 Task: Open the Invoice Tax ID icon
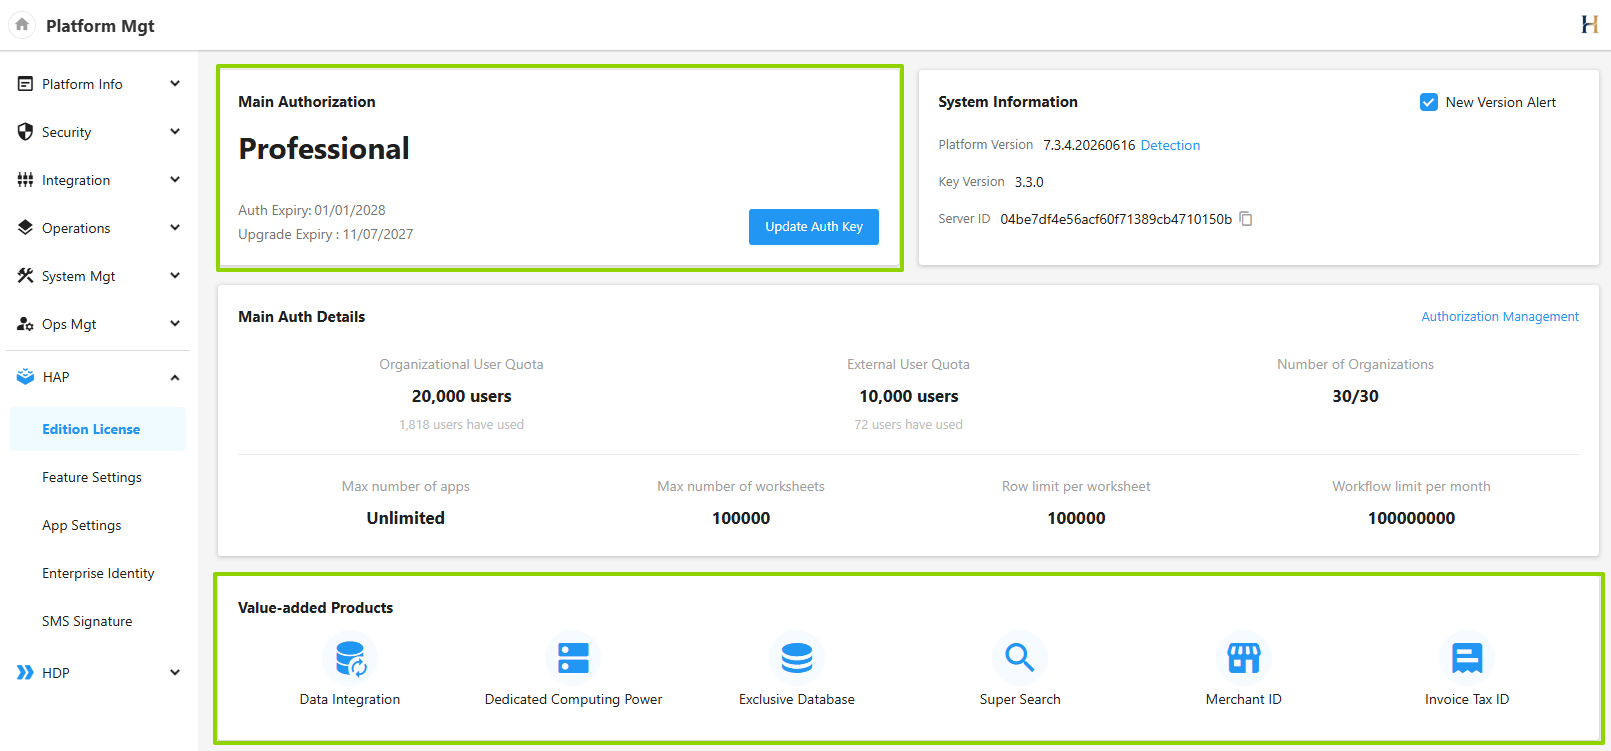1467,658
